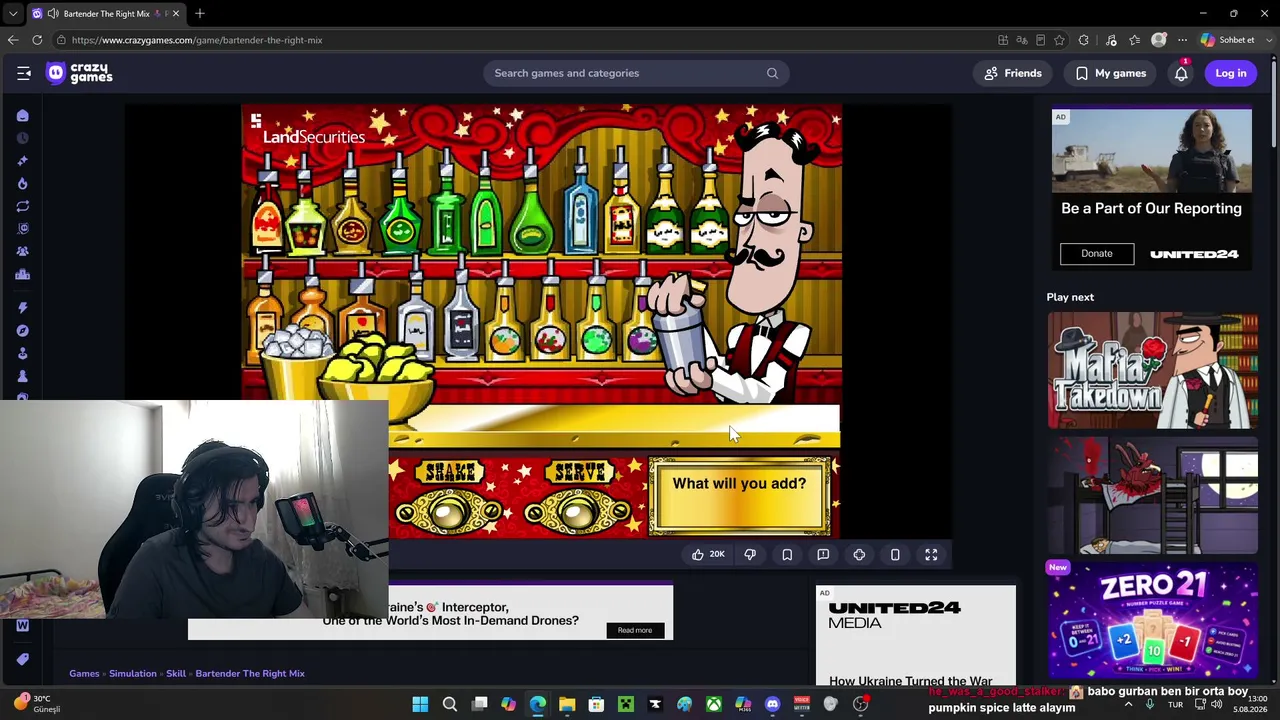
Task: Dislike the game with thumbs-down icon
Action: (x=750, y=554)
